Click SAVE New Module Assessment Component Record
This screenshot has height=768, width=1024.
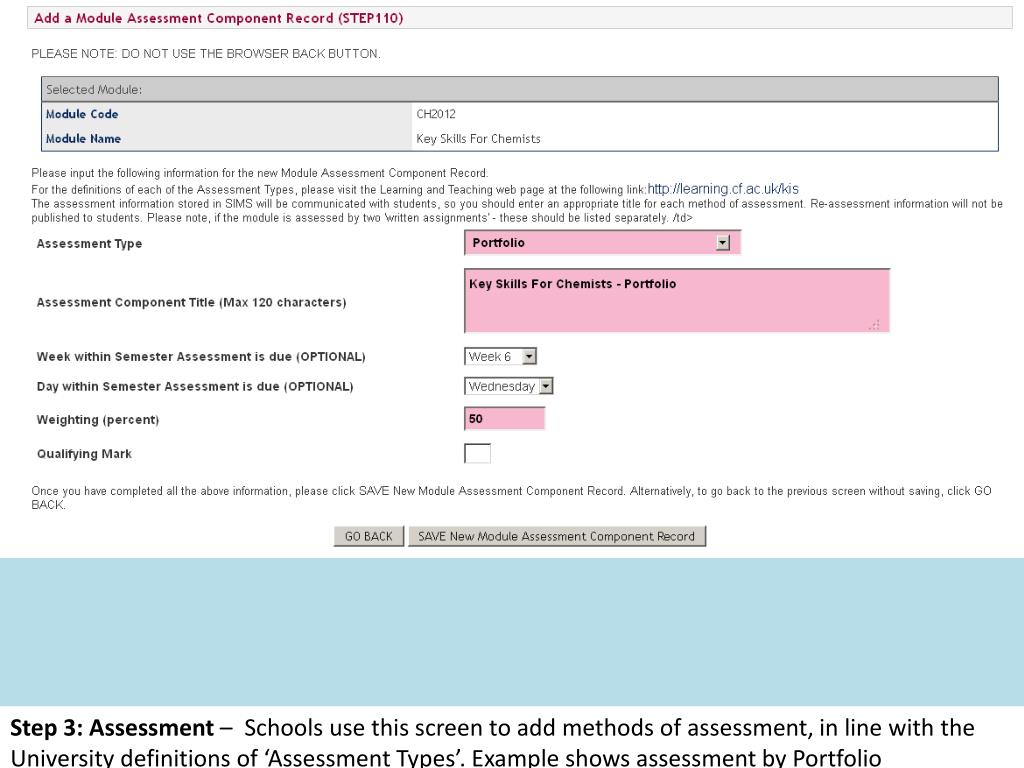tap(556, 536)
